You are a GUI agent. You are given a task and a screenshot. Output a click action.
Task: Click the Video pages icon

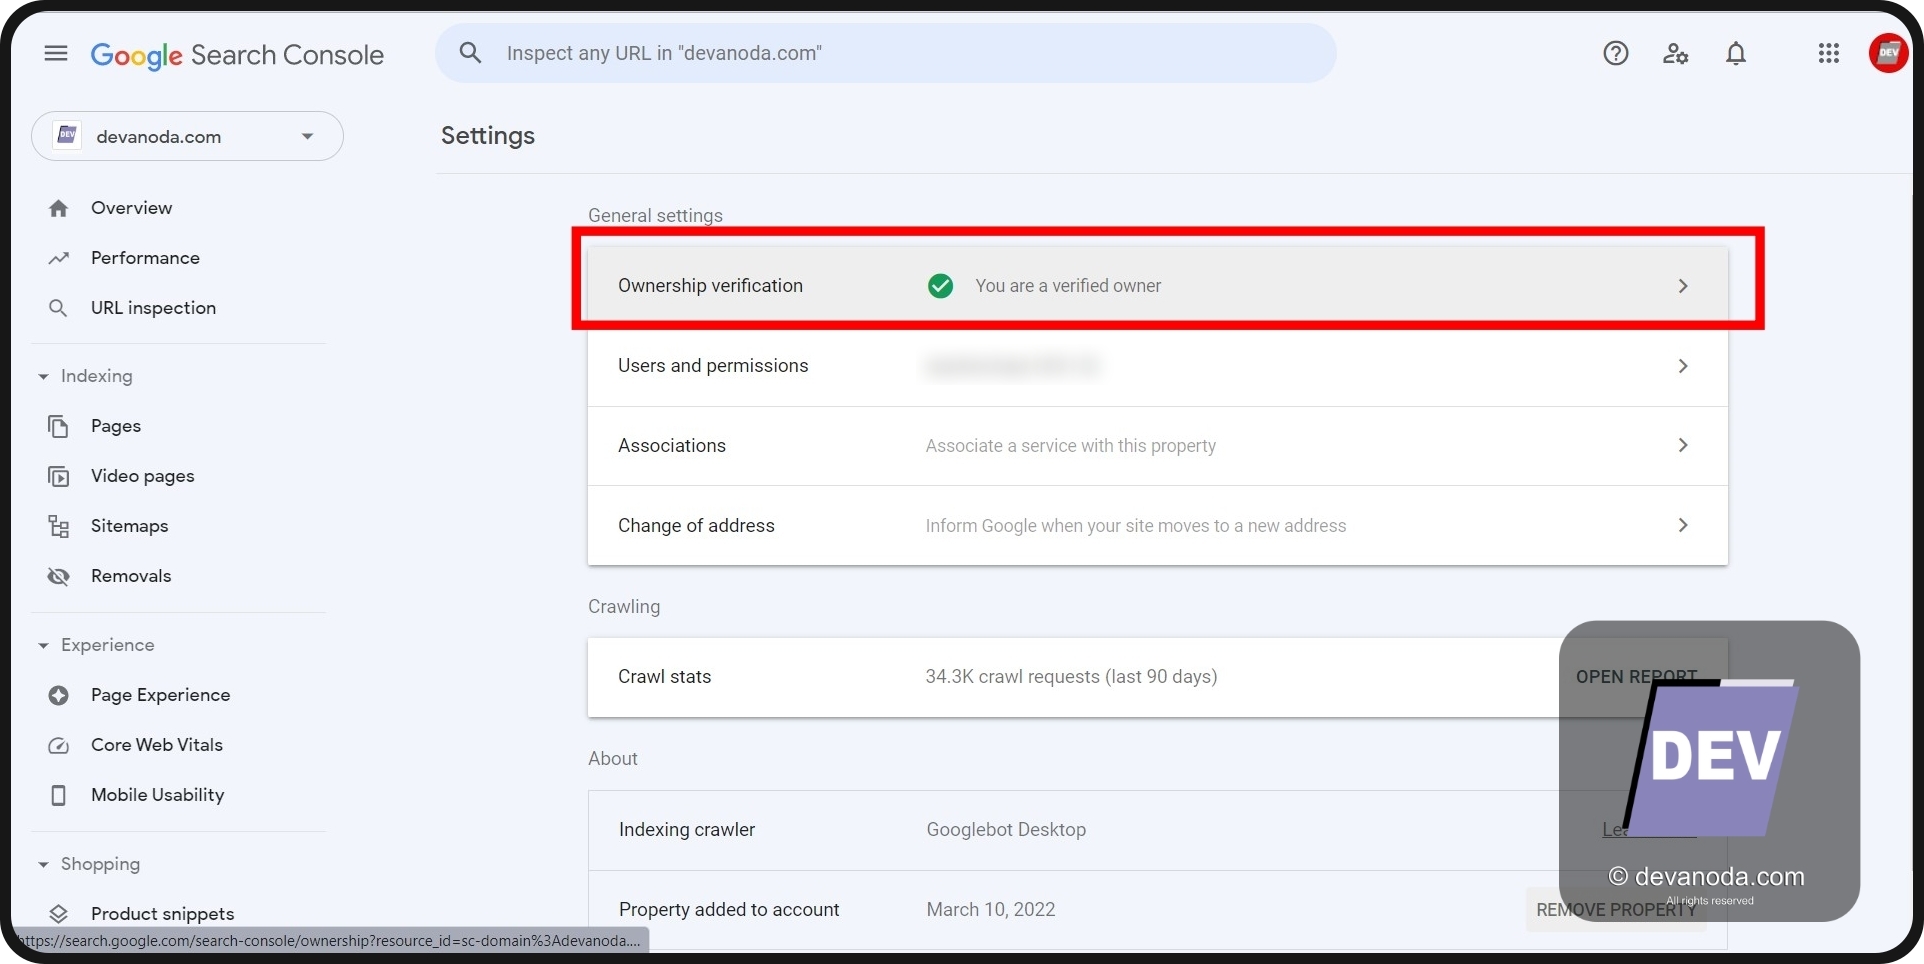[x=59, y=476]
